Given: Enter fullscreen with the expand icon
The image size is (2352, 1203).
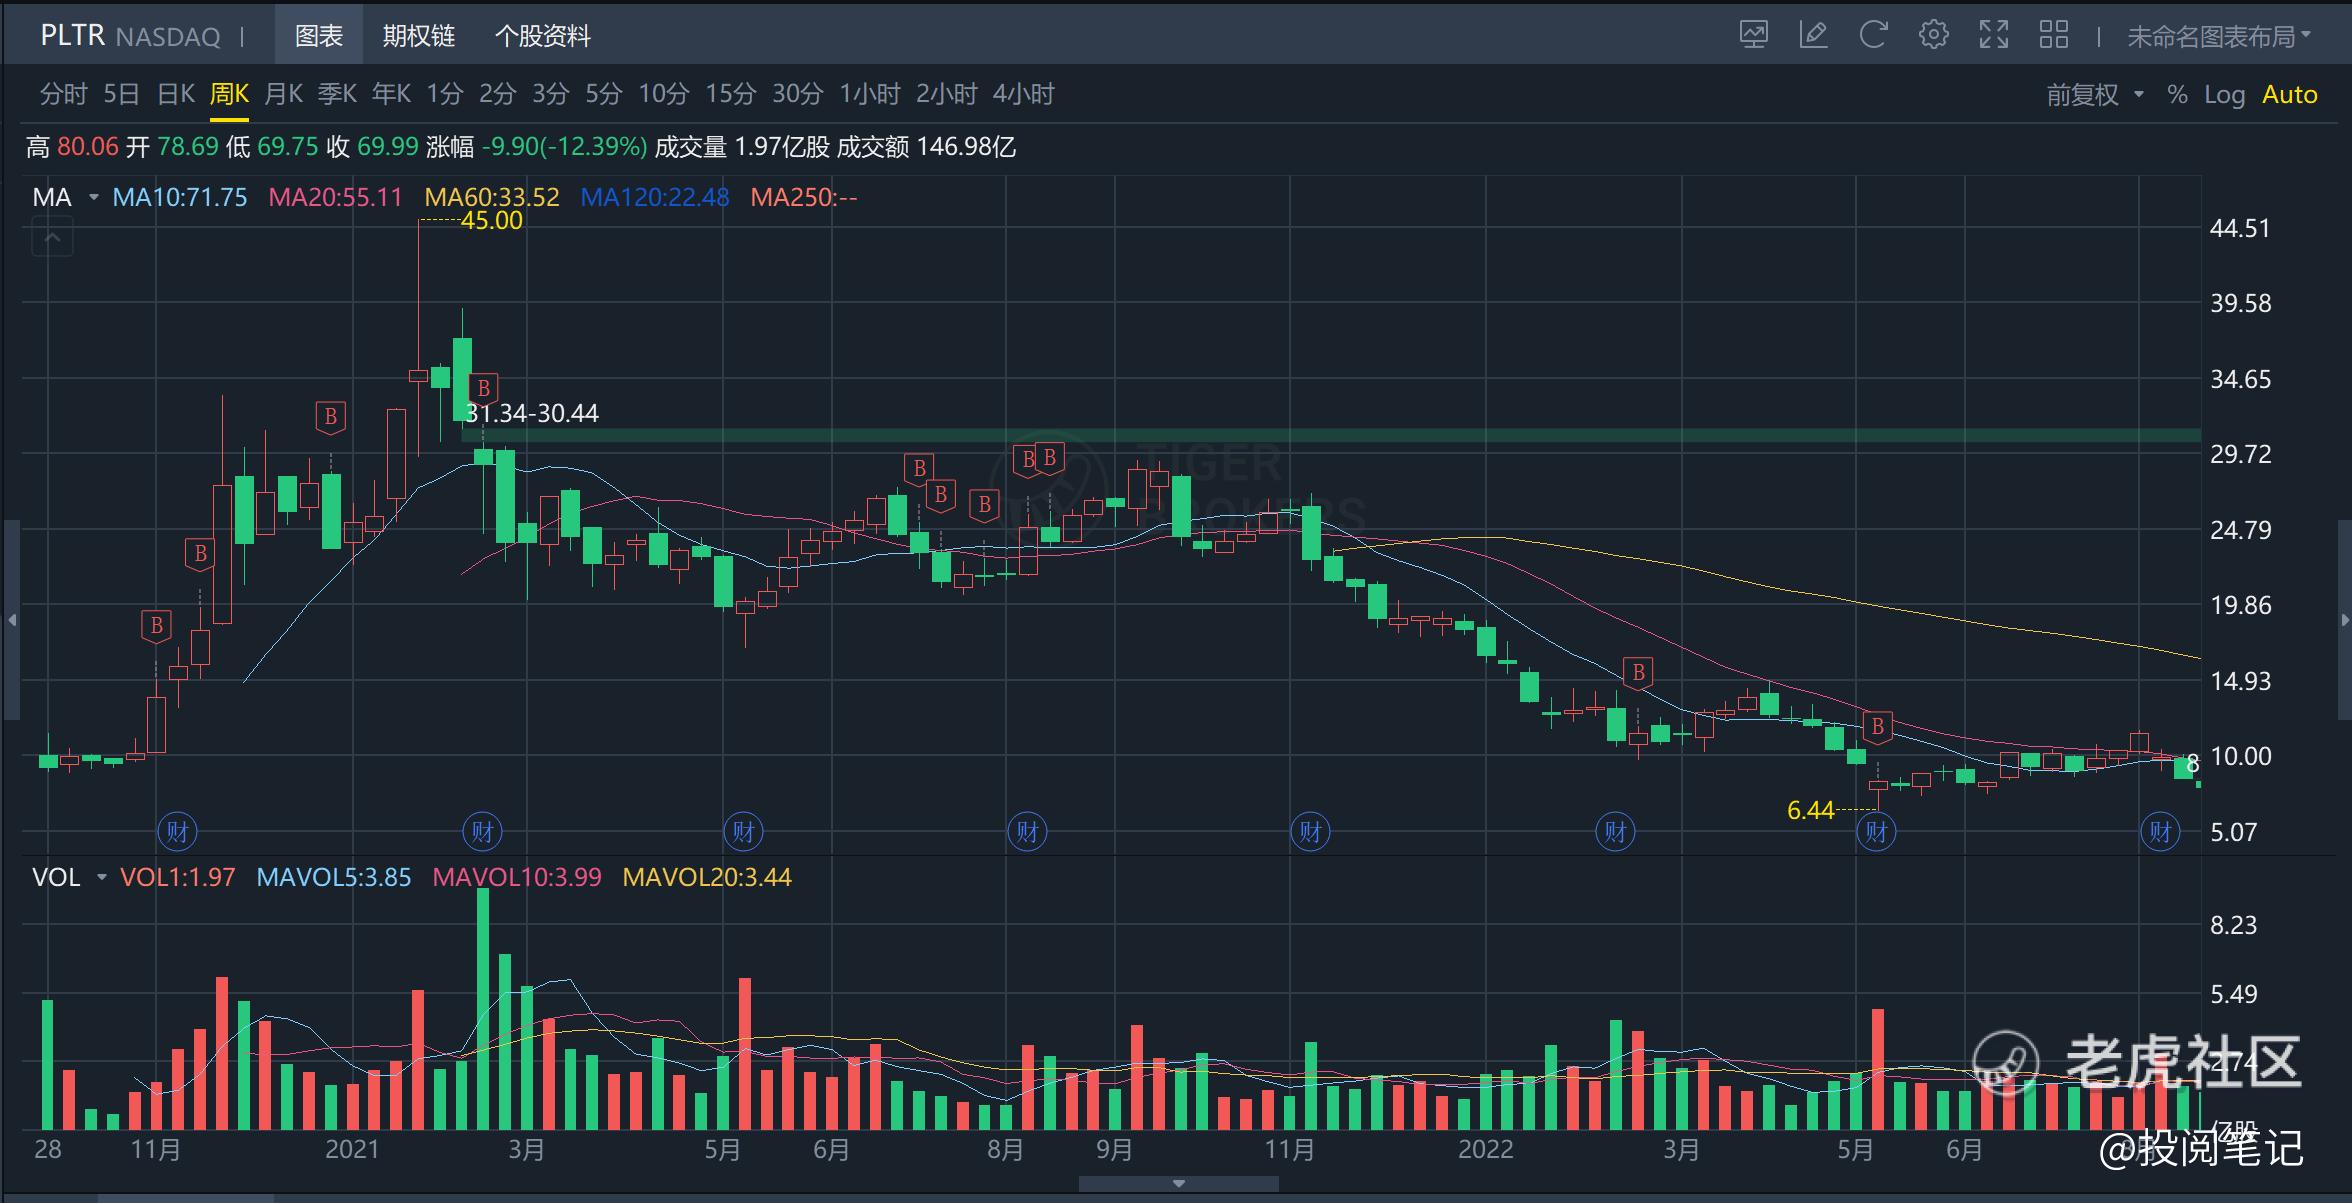Looking at the screenshot, I should point(1993,36).
